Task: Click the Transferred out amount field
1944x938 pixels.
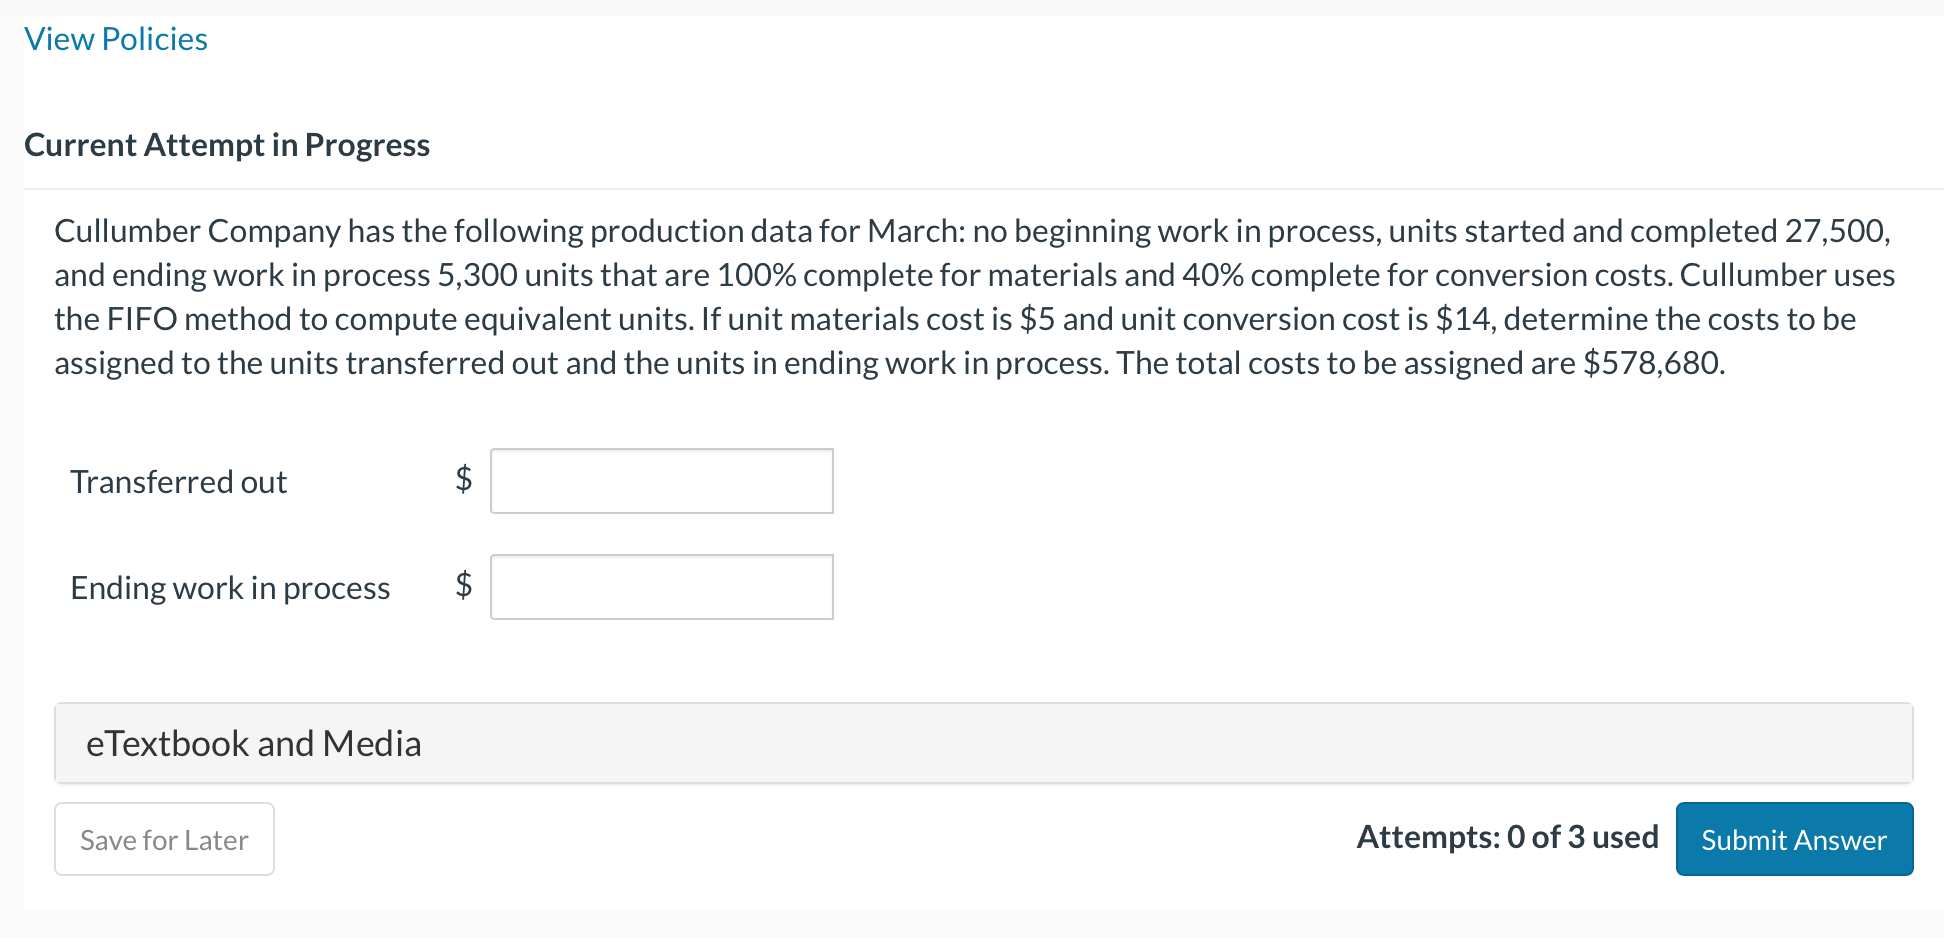Action: (x=661, y=481)
